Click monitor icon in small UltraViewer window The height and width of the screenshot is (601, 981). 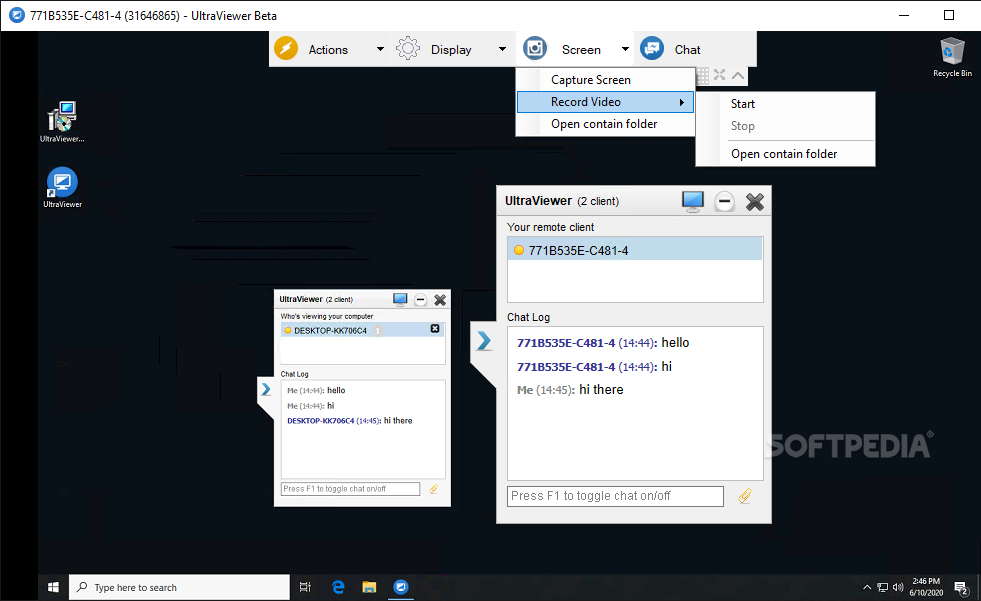[x=400, y=300]
